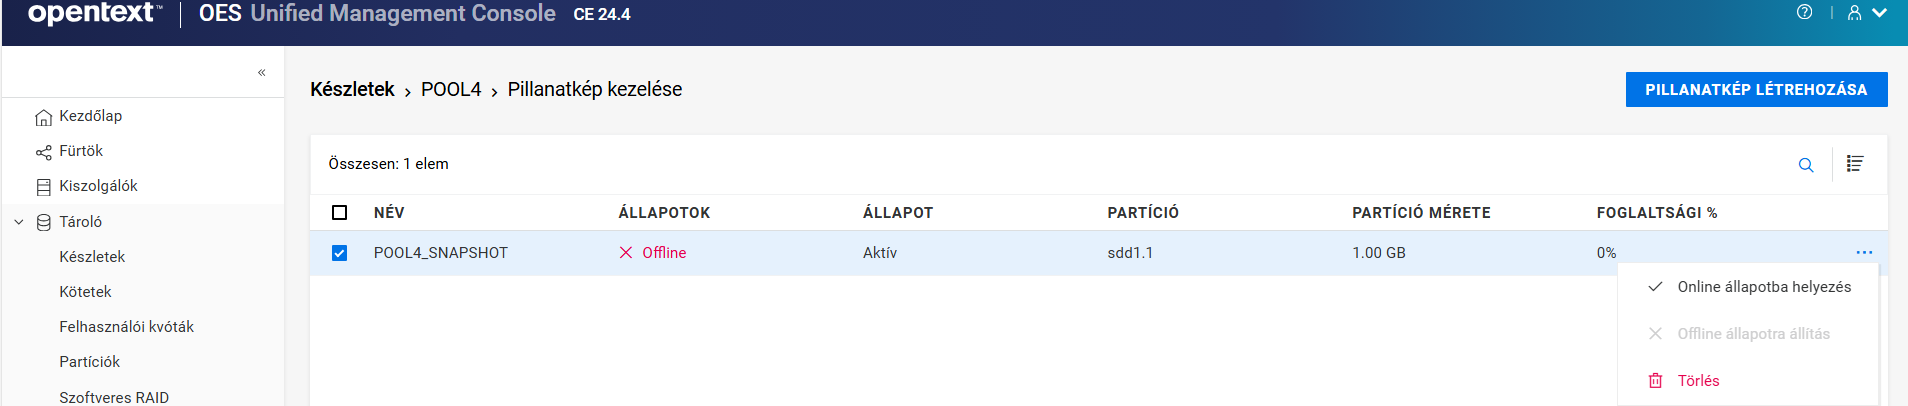Click the Tároló storage icon

[x=43, y=222]
